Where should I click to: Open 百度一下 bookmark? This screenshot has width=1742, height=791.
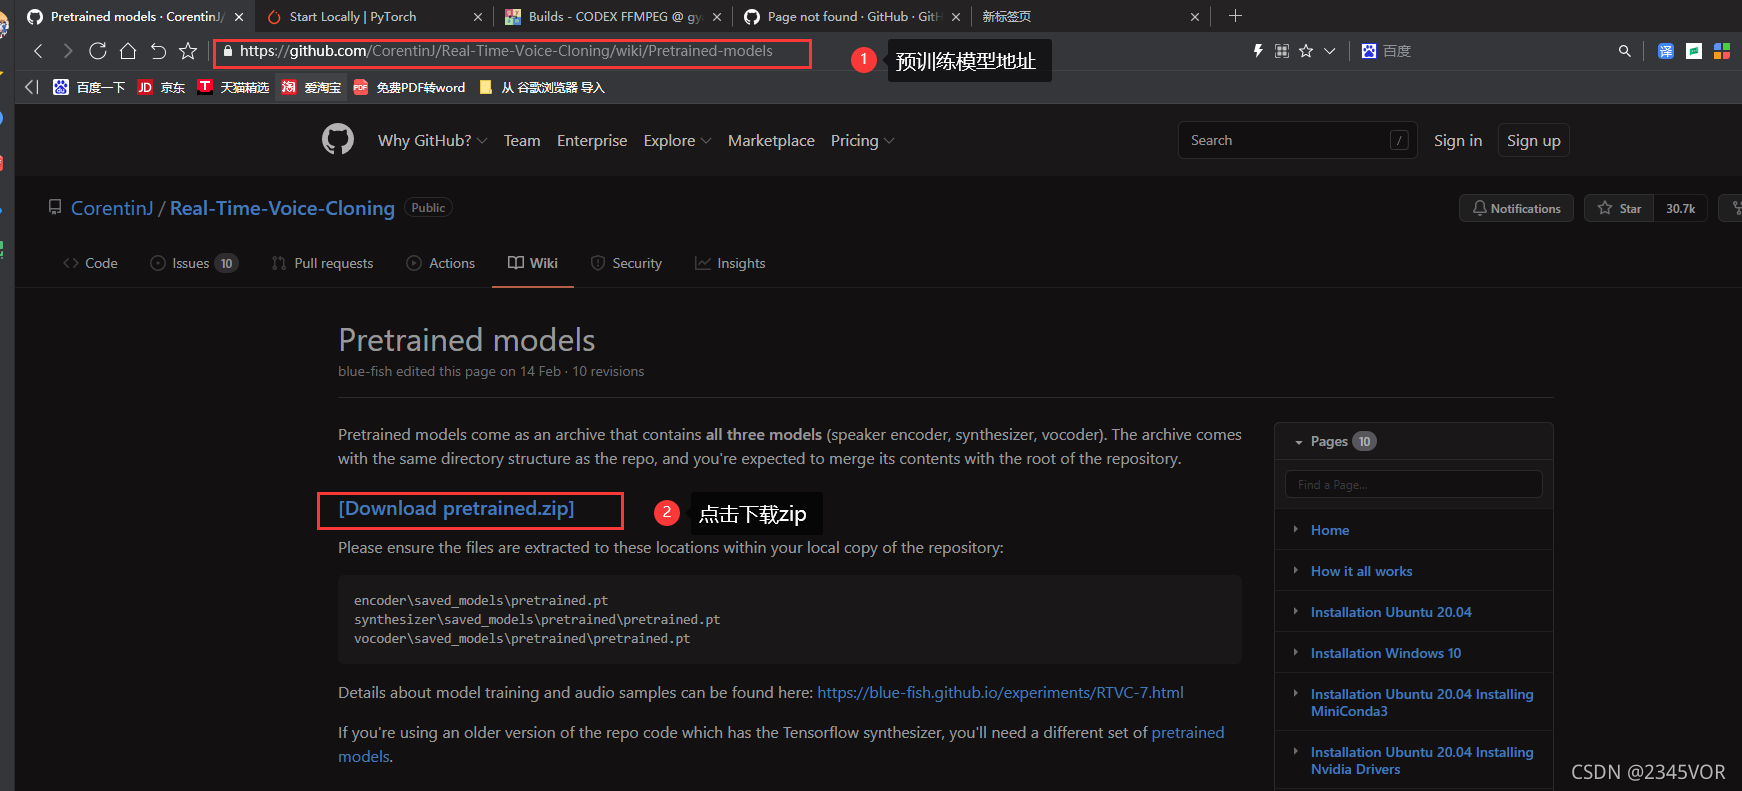pyautogui.click(x=89, y=87)
